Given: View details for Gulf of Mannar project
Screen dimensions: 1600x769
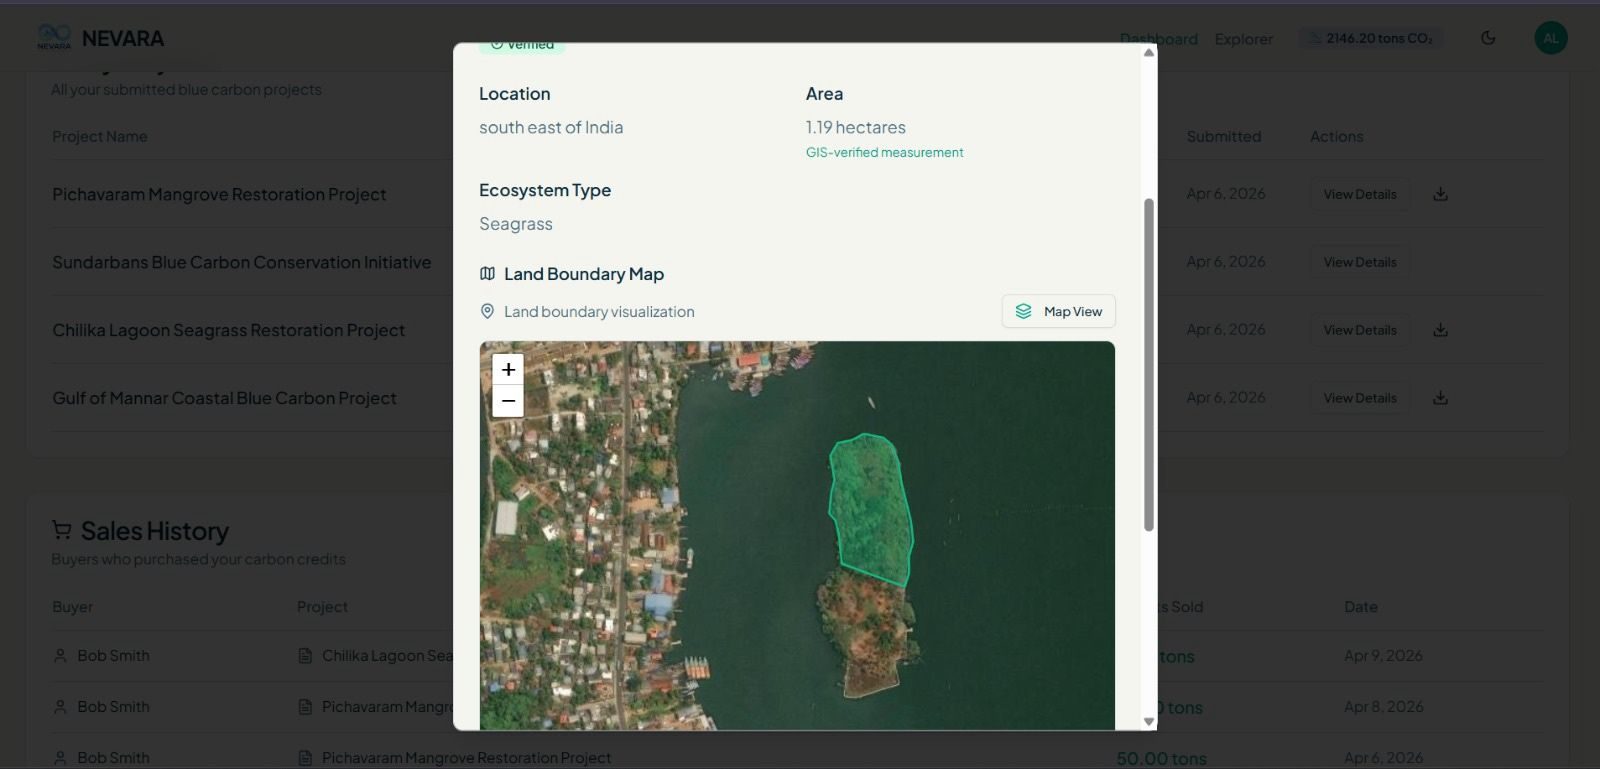Looking at the screenshot, I should [1359, 398].
